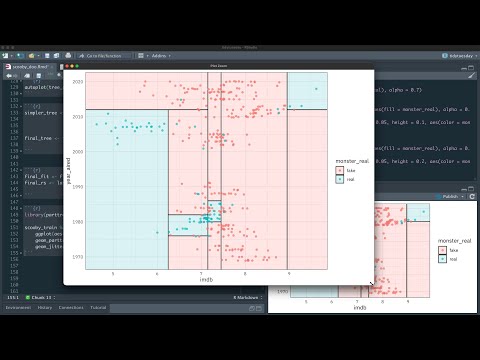This screenshot has width=480, height=360.
Task: Click the back arrow in the editor toolbar
Action: coord(9,76)
